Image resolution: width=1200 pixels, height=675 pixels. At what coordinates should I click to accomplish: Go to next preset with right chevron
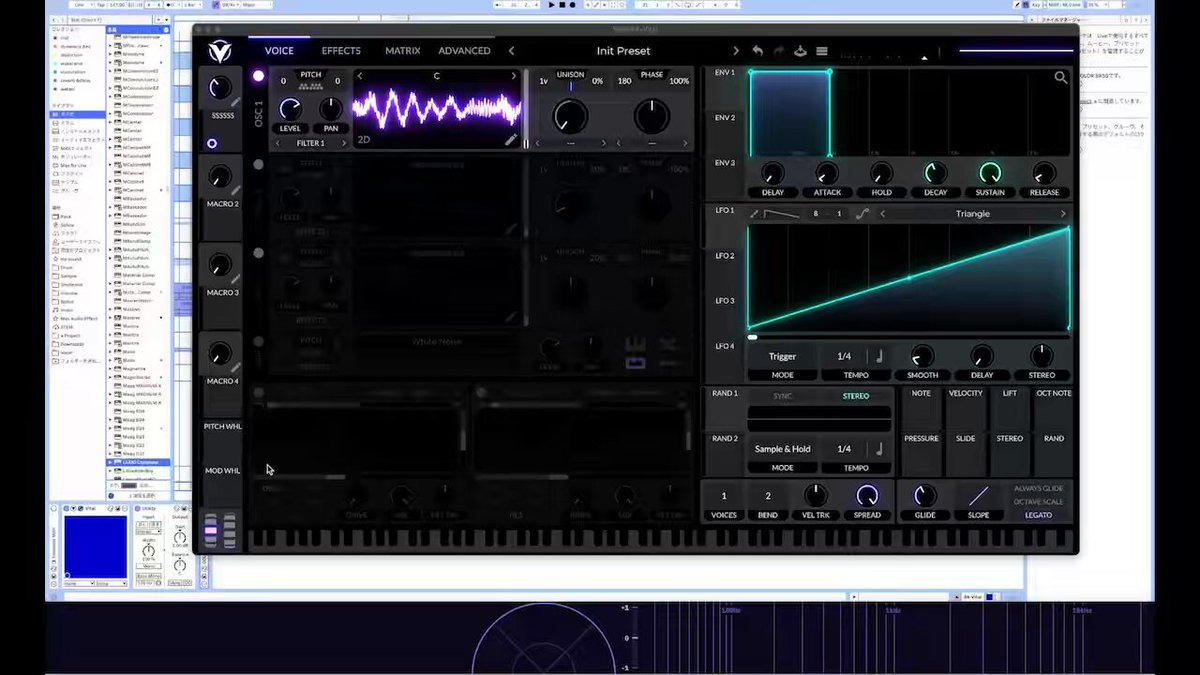[x=736, y=51]
